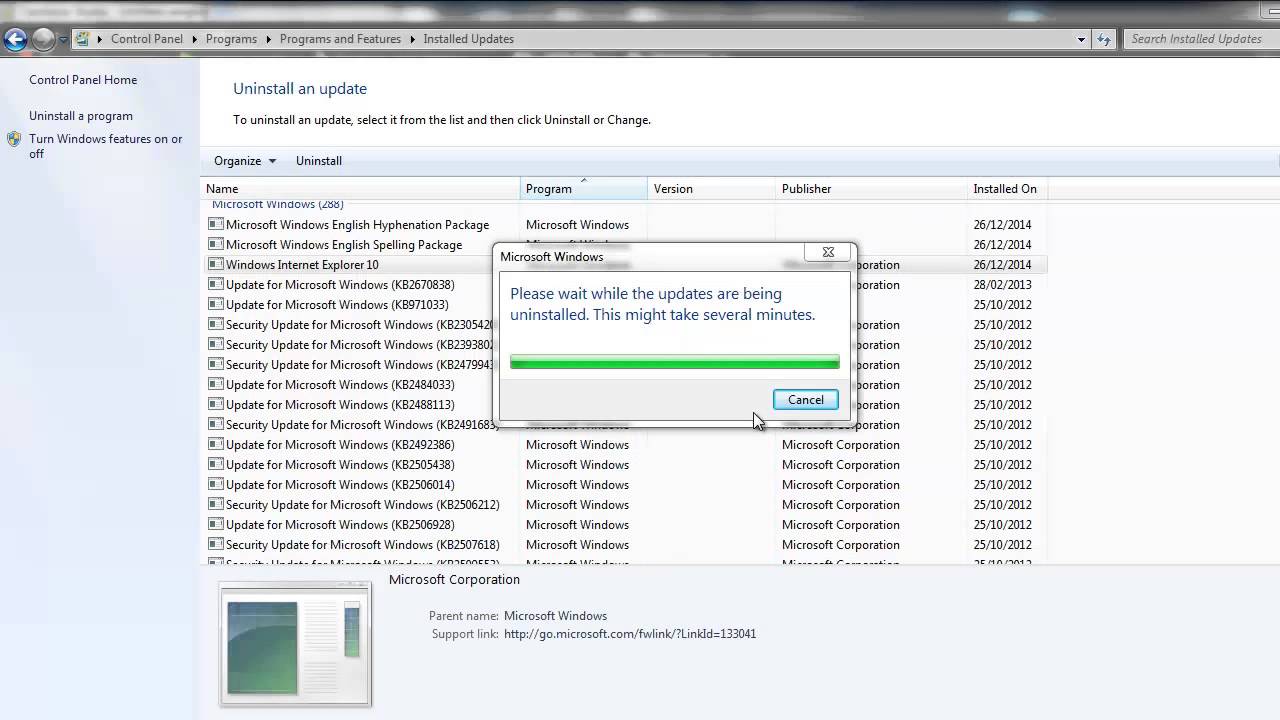
Task: Select Control Panel in the breadcrumb
Action: [147, 39]
